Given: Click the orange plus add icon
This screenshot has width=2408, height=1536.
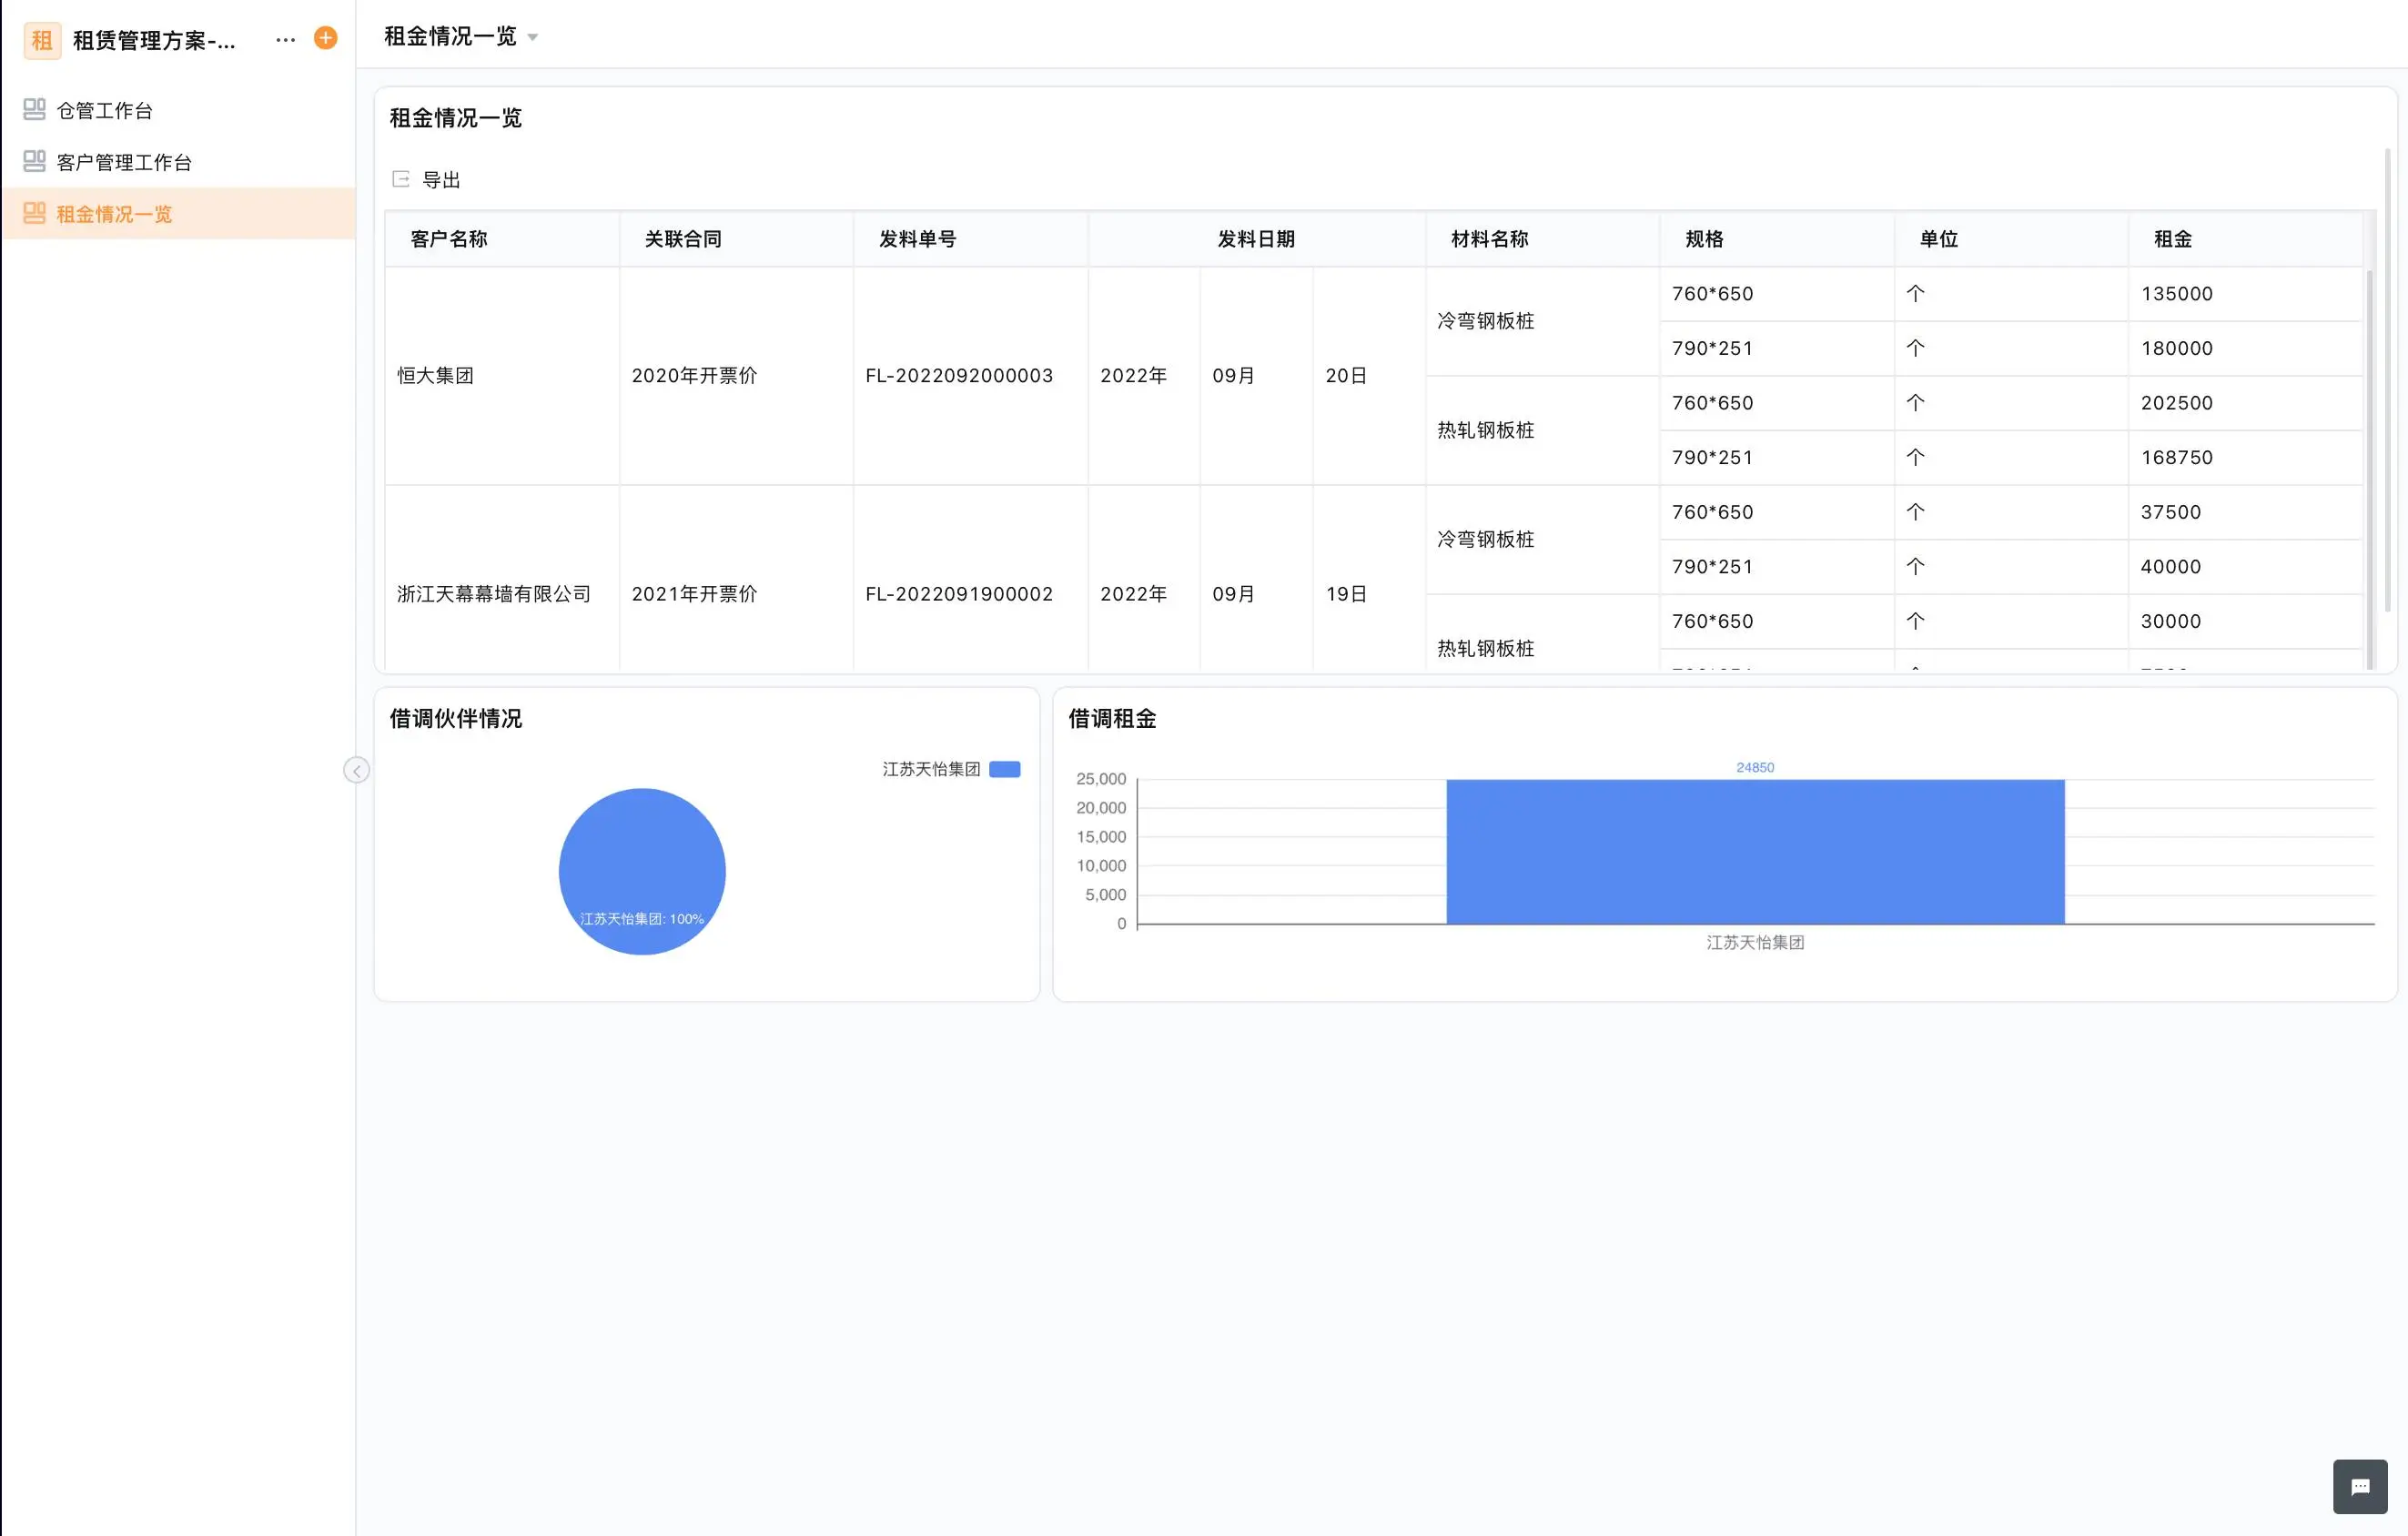Looking at the screenshot, I should (325, 38).
